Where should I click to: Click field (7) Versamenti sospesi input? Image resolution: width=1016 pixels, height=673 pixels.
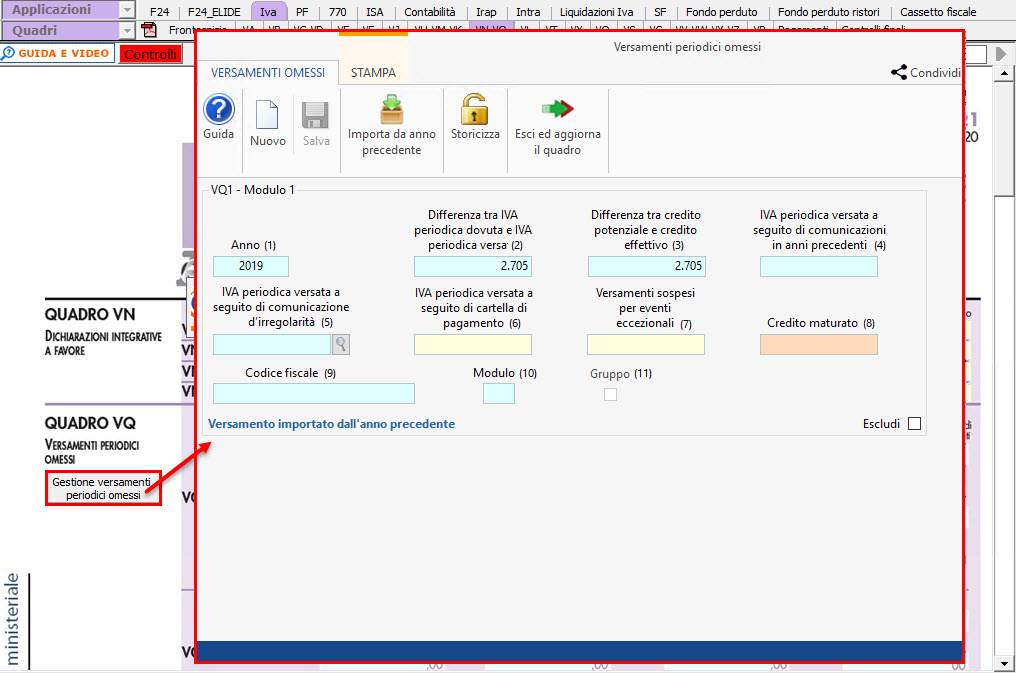(646, 345)
